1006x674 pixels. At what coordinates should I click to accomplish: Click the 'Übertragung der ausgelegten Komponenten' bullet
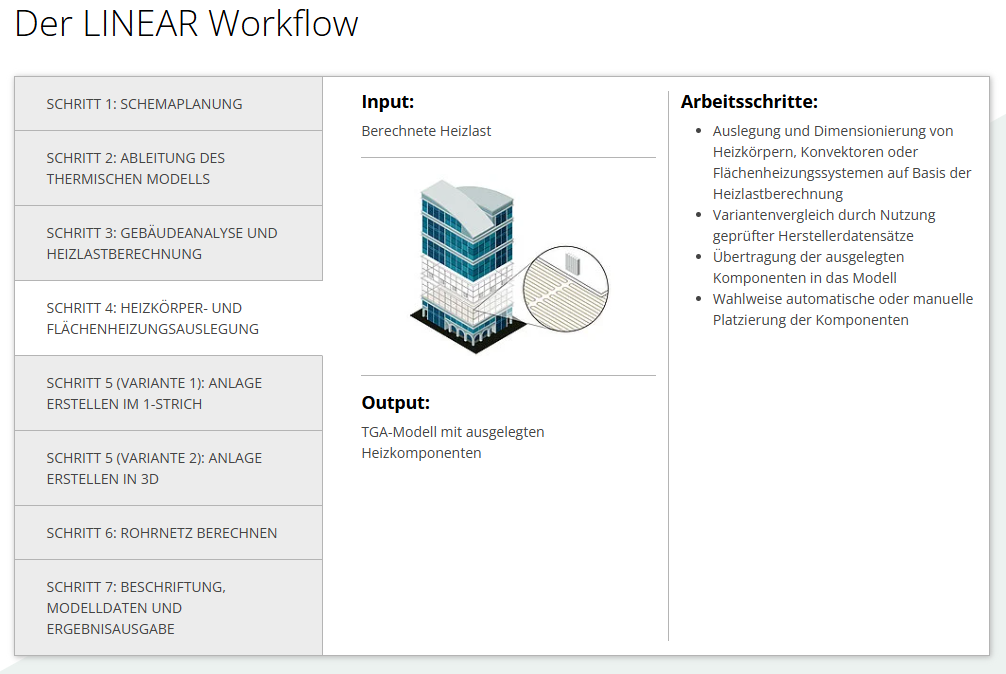(808, 267)
